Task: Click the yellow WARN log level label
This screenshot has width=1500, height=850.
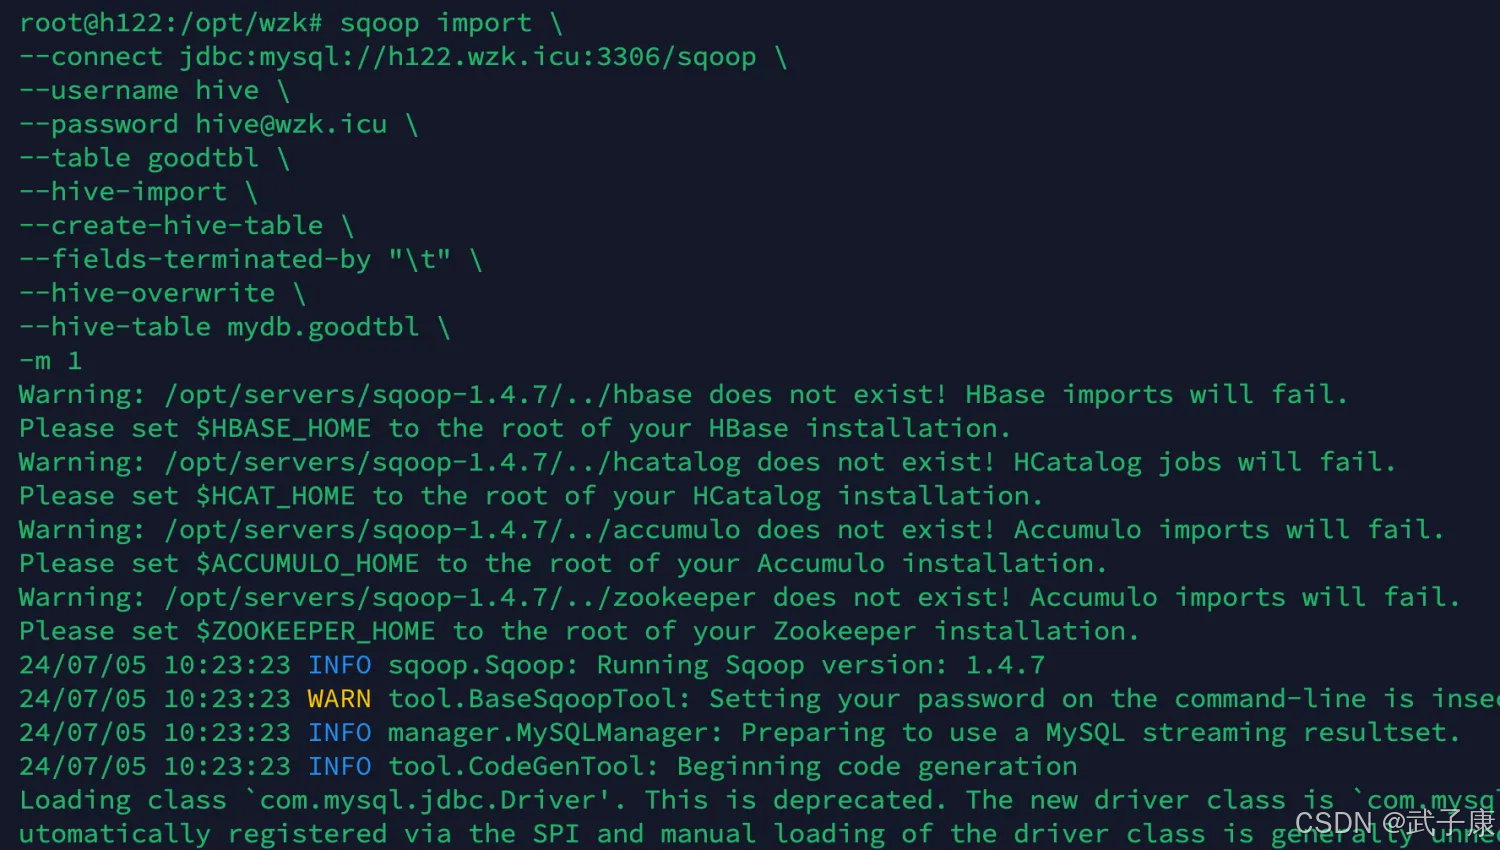Action: 339,699
